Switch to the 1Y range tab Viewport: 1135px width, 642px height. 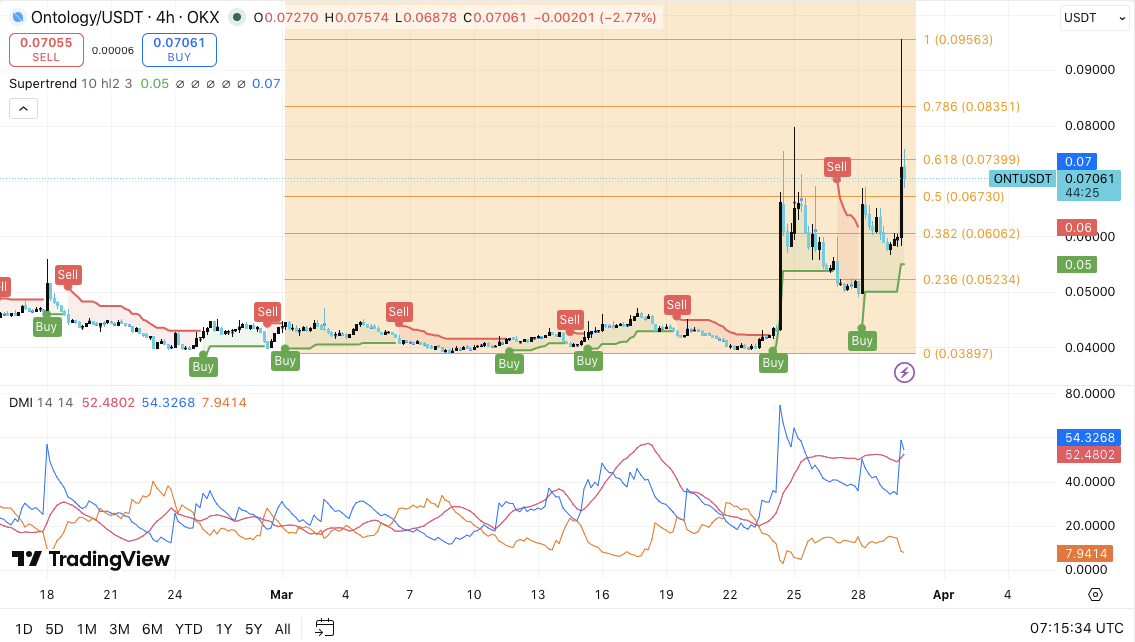coord(223,629)
